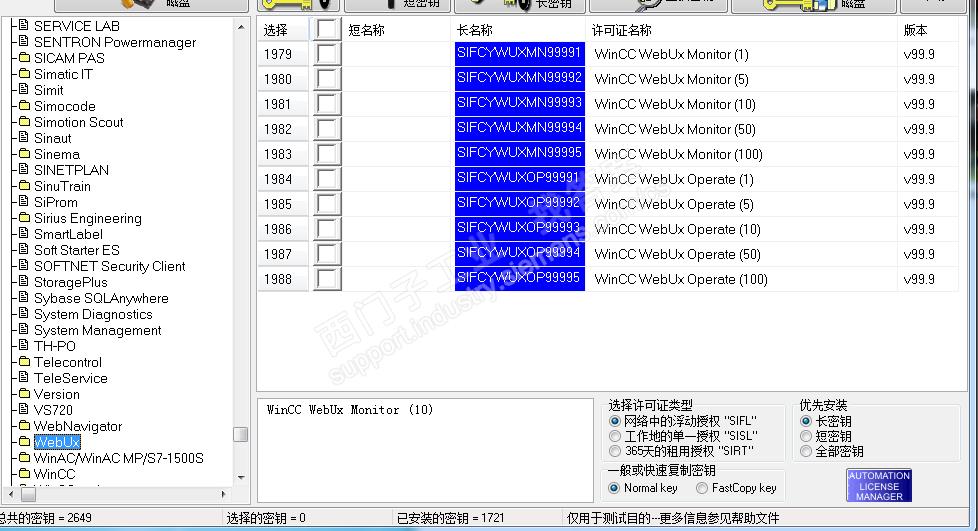The image size is (978, 531).
Task: Click the 短密钥 toolbar button
Action: point(397,5)
